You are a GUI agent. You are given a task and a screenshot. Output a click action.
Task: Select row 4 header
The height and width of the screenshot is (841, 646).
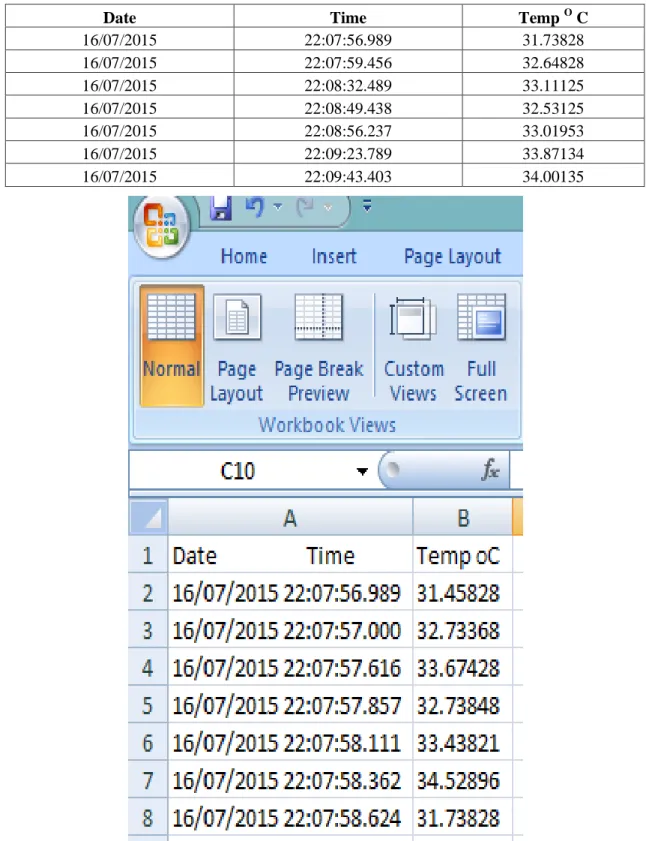coord(148,668)
